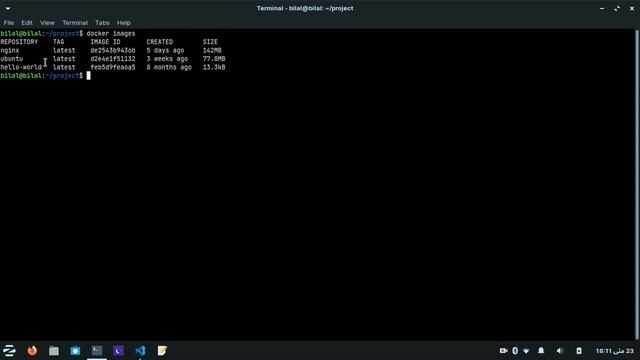This screenshot has width=640, height=360.
Task: Close the terminal window
Action: tap(632, 8)
